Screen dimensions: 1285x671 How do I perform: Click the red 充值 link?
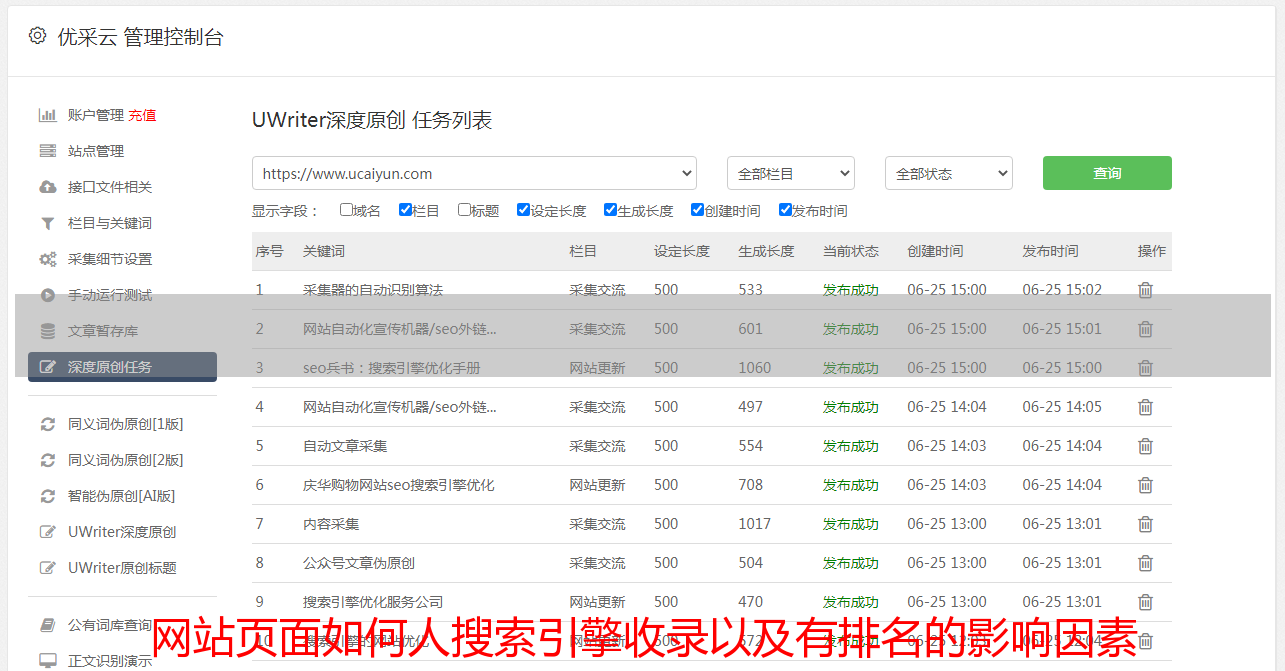(x=142, y=115)
